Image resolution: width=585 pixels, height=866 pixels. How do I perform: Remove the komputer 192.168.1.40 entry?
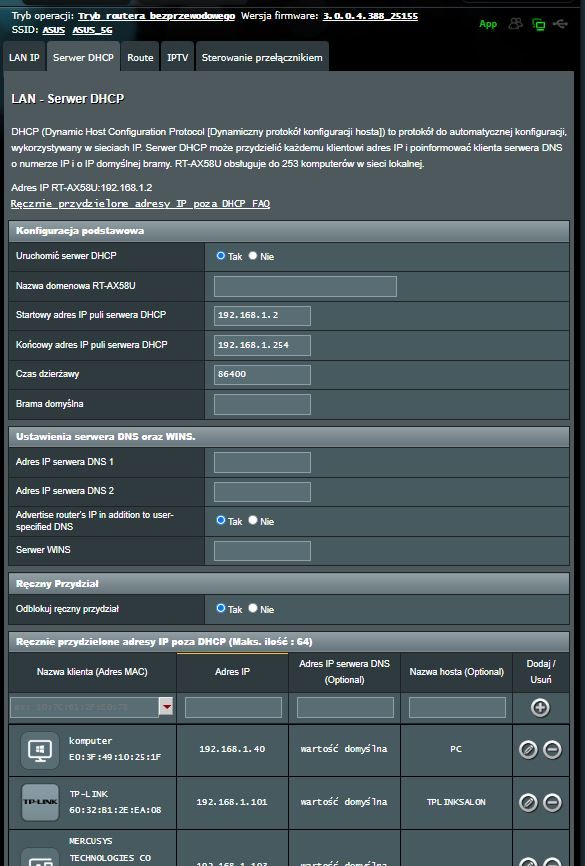[552, 749]
